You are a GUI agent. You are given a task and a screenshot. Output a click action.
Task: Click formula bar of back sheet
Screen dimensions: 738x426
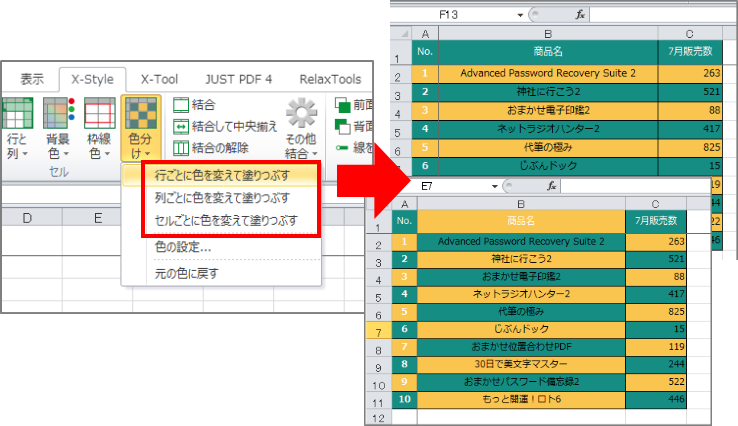(x=663, y=15)
